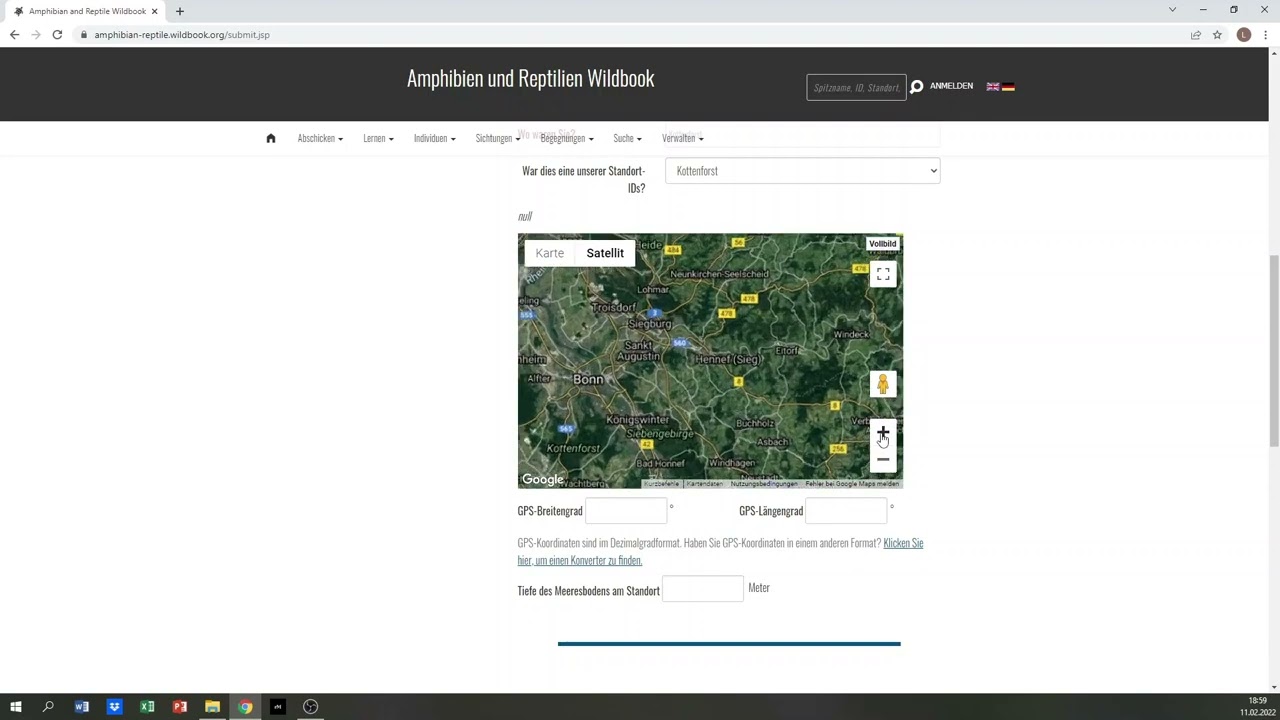The height and width of the screenshot is (720, 1280).
Task: Click the search magnifier icon beside search field
Action: [x=916, y=87]
